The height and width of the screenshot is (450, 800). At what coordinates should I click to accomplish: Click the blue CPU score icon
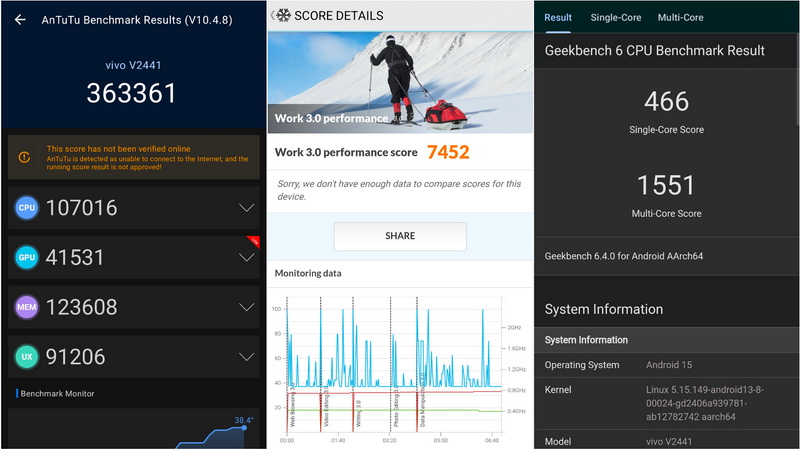pos(27,208)
